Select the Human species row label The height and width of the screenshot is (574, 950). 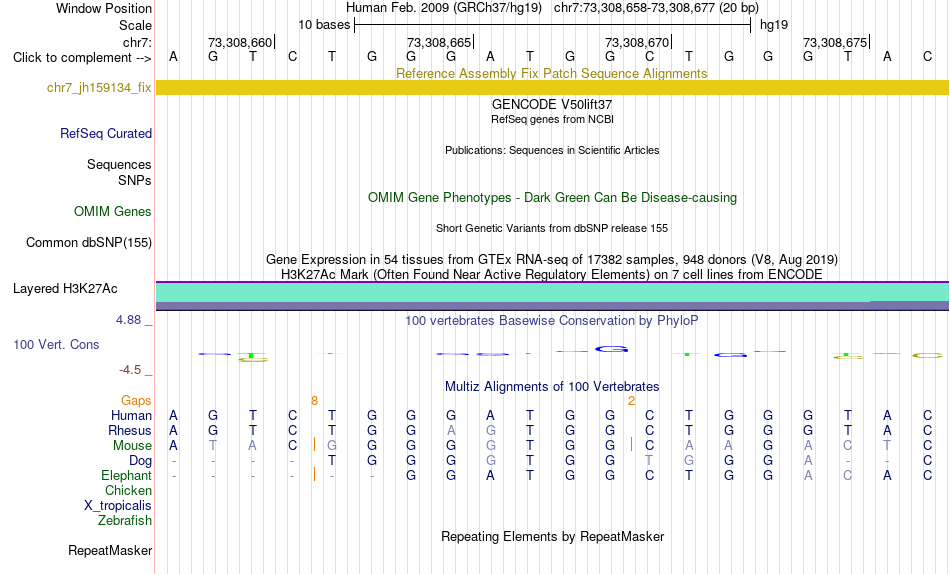point(131,416)
